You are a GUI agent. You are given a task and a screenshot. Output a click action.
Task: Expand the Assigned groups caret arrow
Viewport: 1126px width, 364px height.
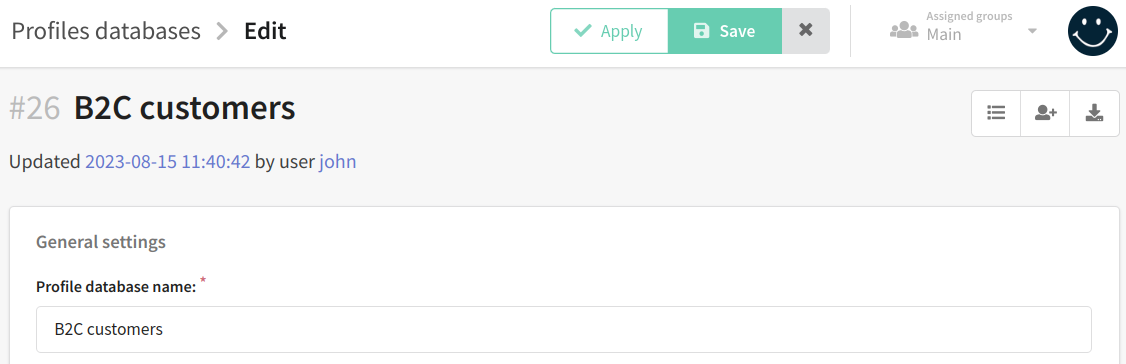tap(1032, 32)
